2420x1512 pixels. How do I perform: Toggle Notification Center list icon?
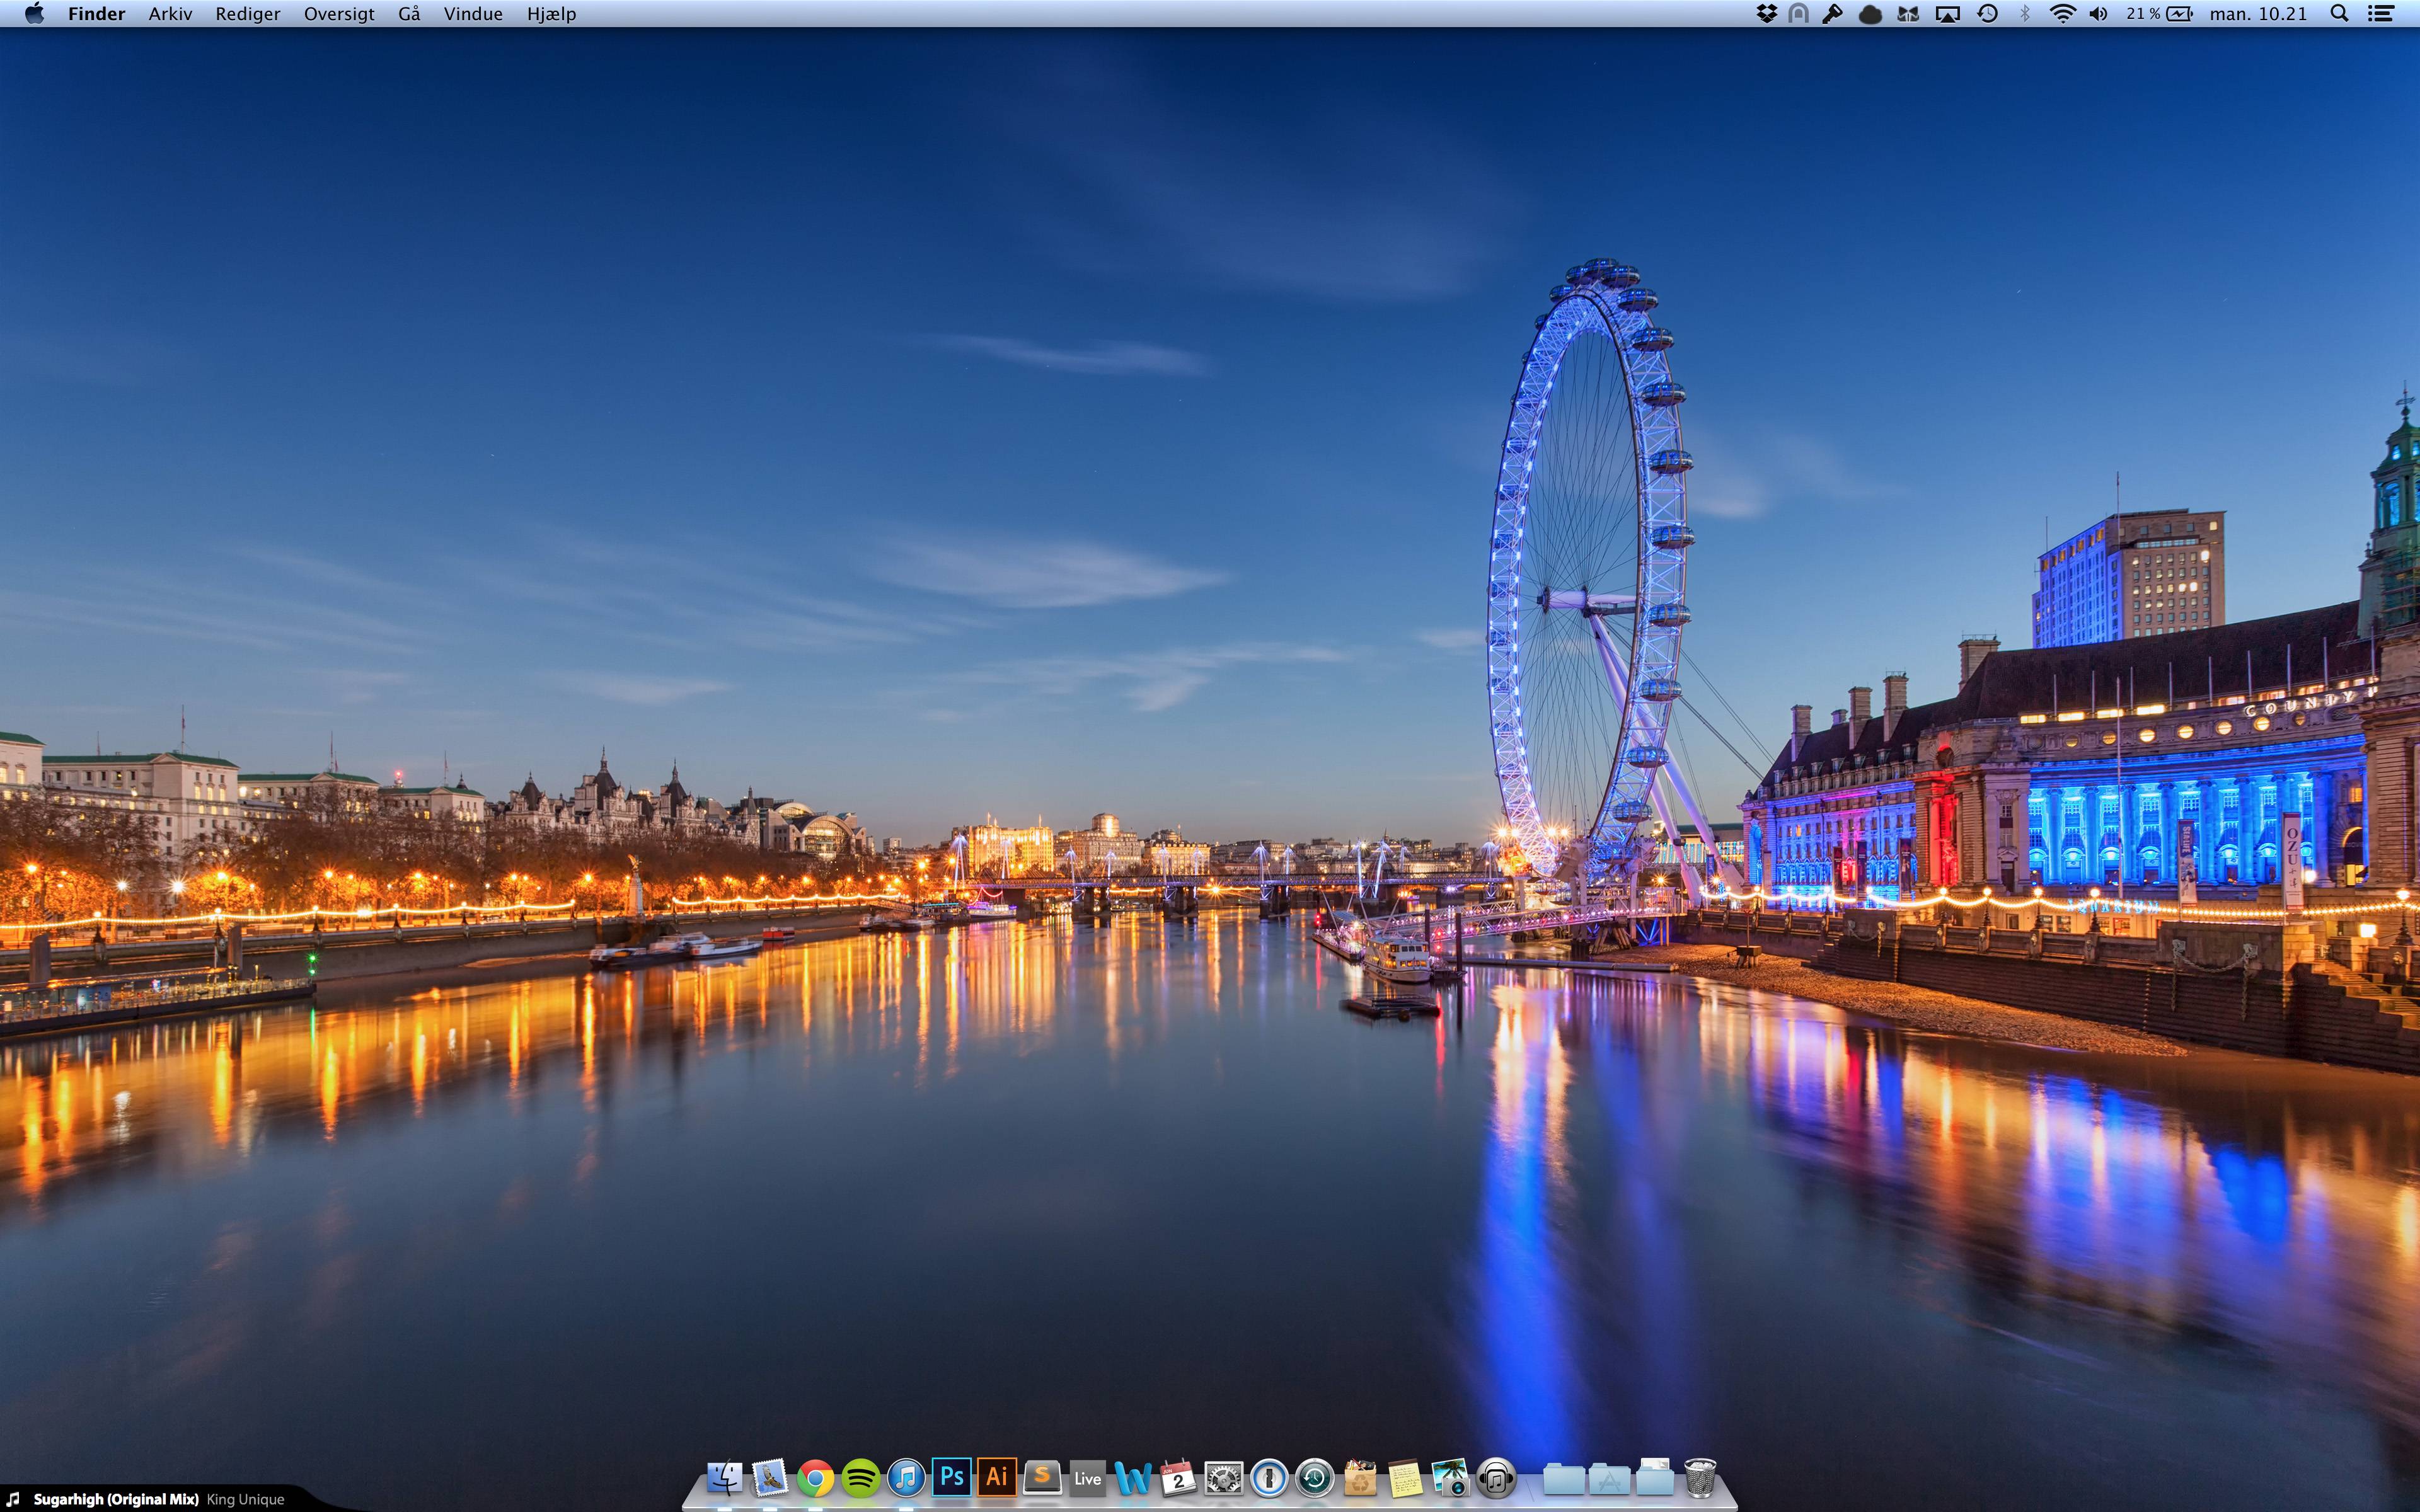tap(2382, 14)
